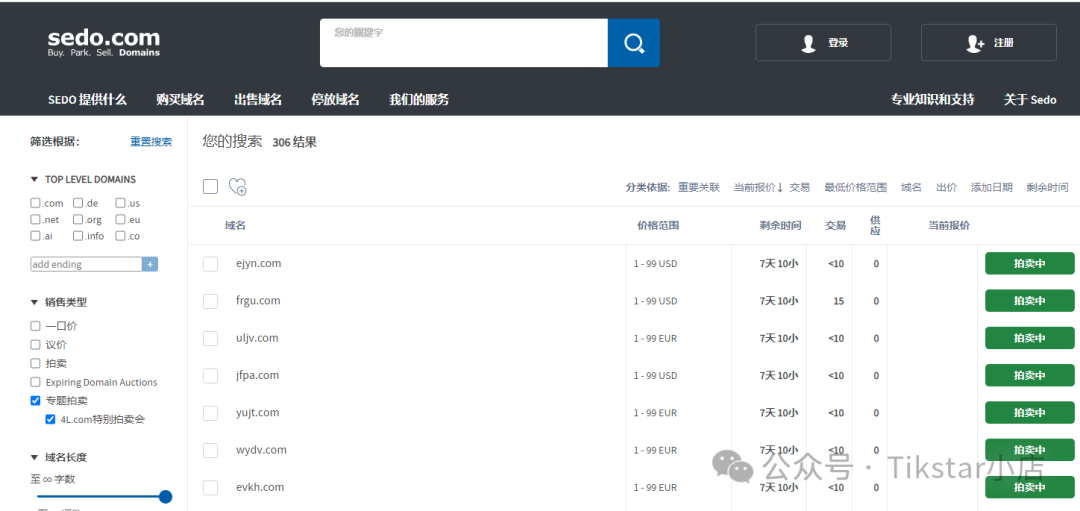The height and width of the screenshot is (511, 1080).
Task: Click the 注册 register button
Action: 988,43
